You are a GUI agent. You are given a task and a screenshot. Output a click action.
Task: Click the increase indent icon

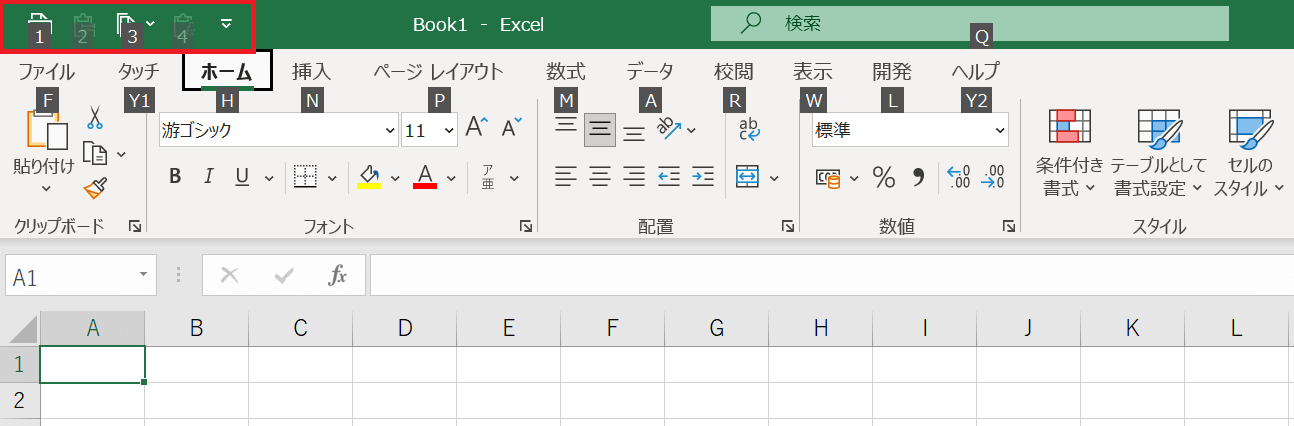(703, 177)
